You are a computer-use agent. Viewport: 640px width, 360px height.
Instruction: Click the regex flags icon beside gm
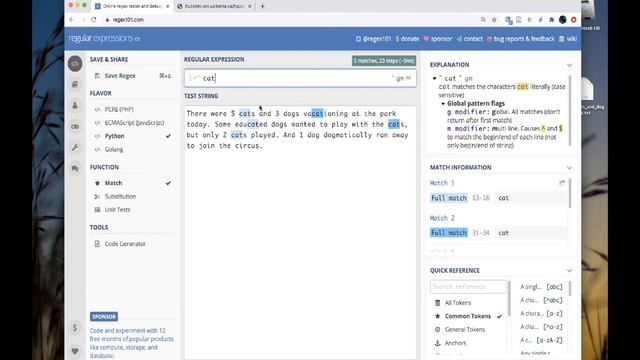pyautogui.click(x=409, y=78)
